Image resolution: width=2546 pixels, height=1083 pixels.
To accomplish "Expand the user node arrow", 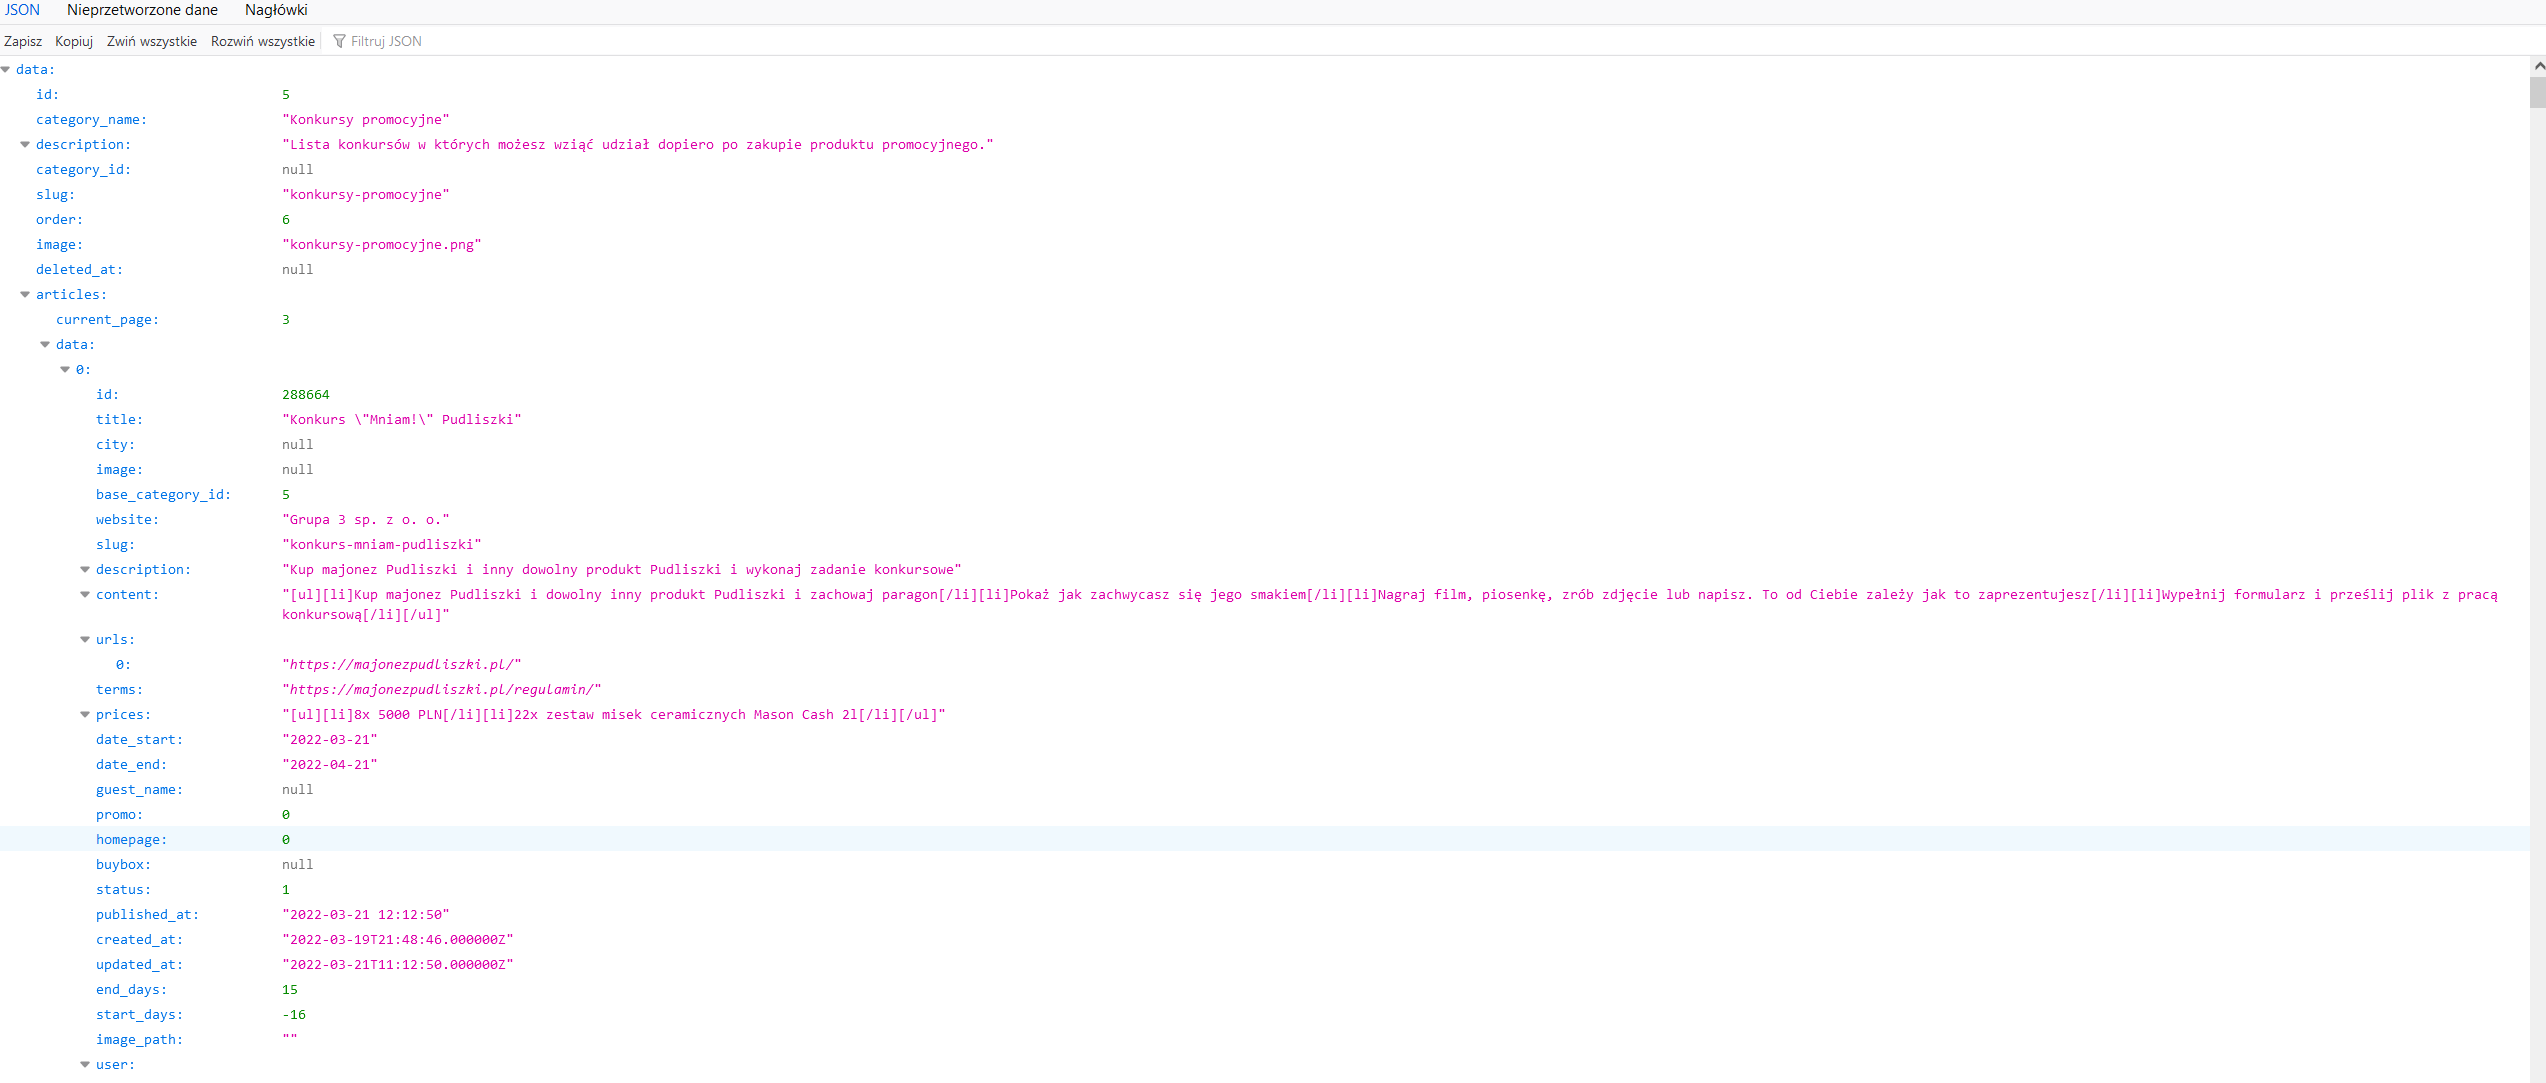I will click(85, 1064).
